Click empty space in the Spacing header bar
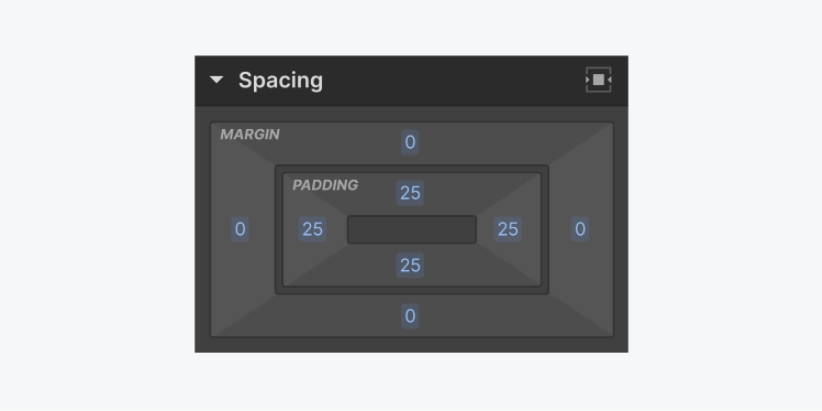Viewport: 822px width, 411px height. click(450, 80)
